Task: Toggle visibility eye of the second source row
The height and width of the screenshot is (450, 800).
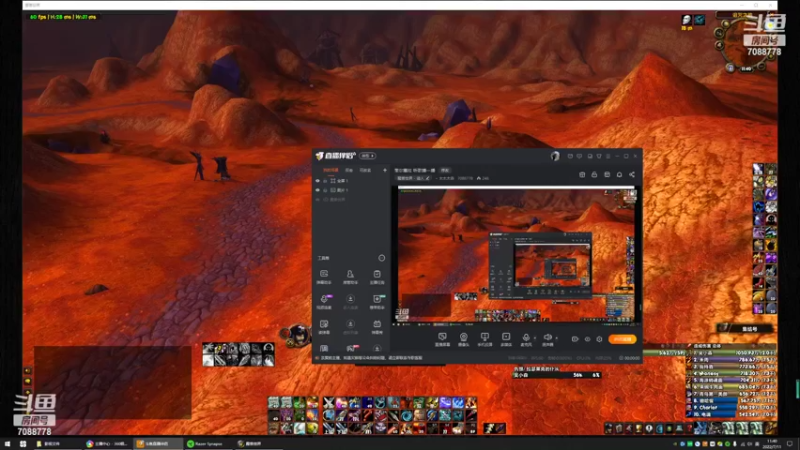Action: (x=317, y=190)
